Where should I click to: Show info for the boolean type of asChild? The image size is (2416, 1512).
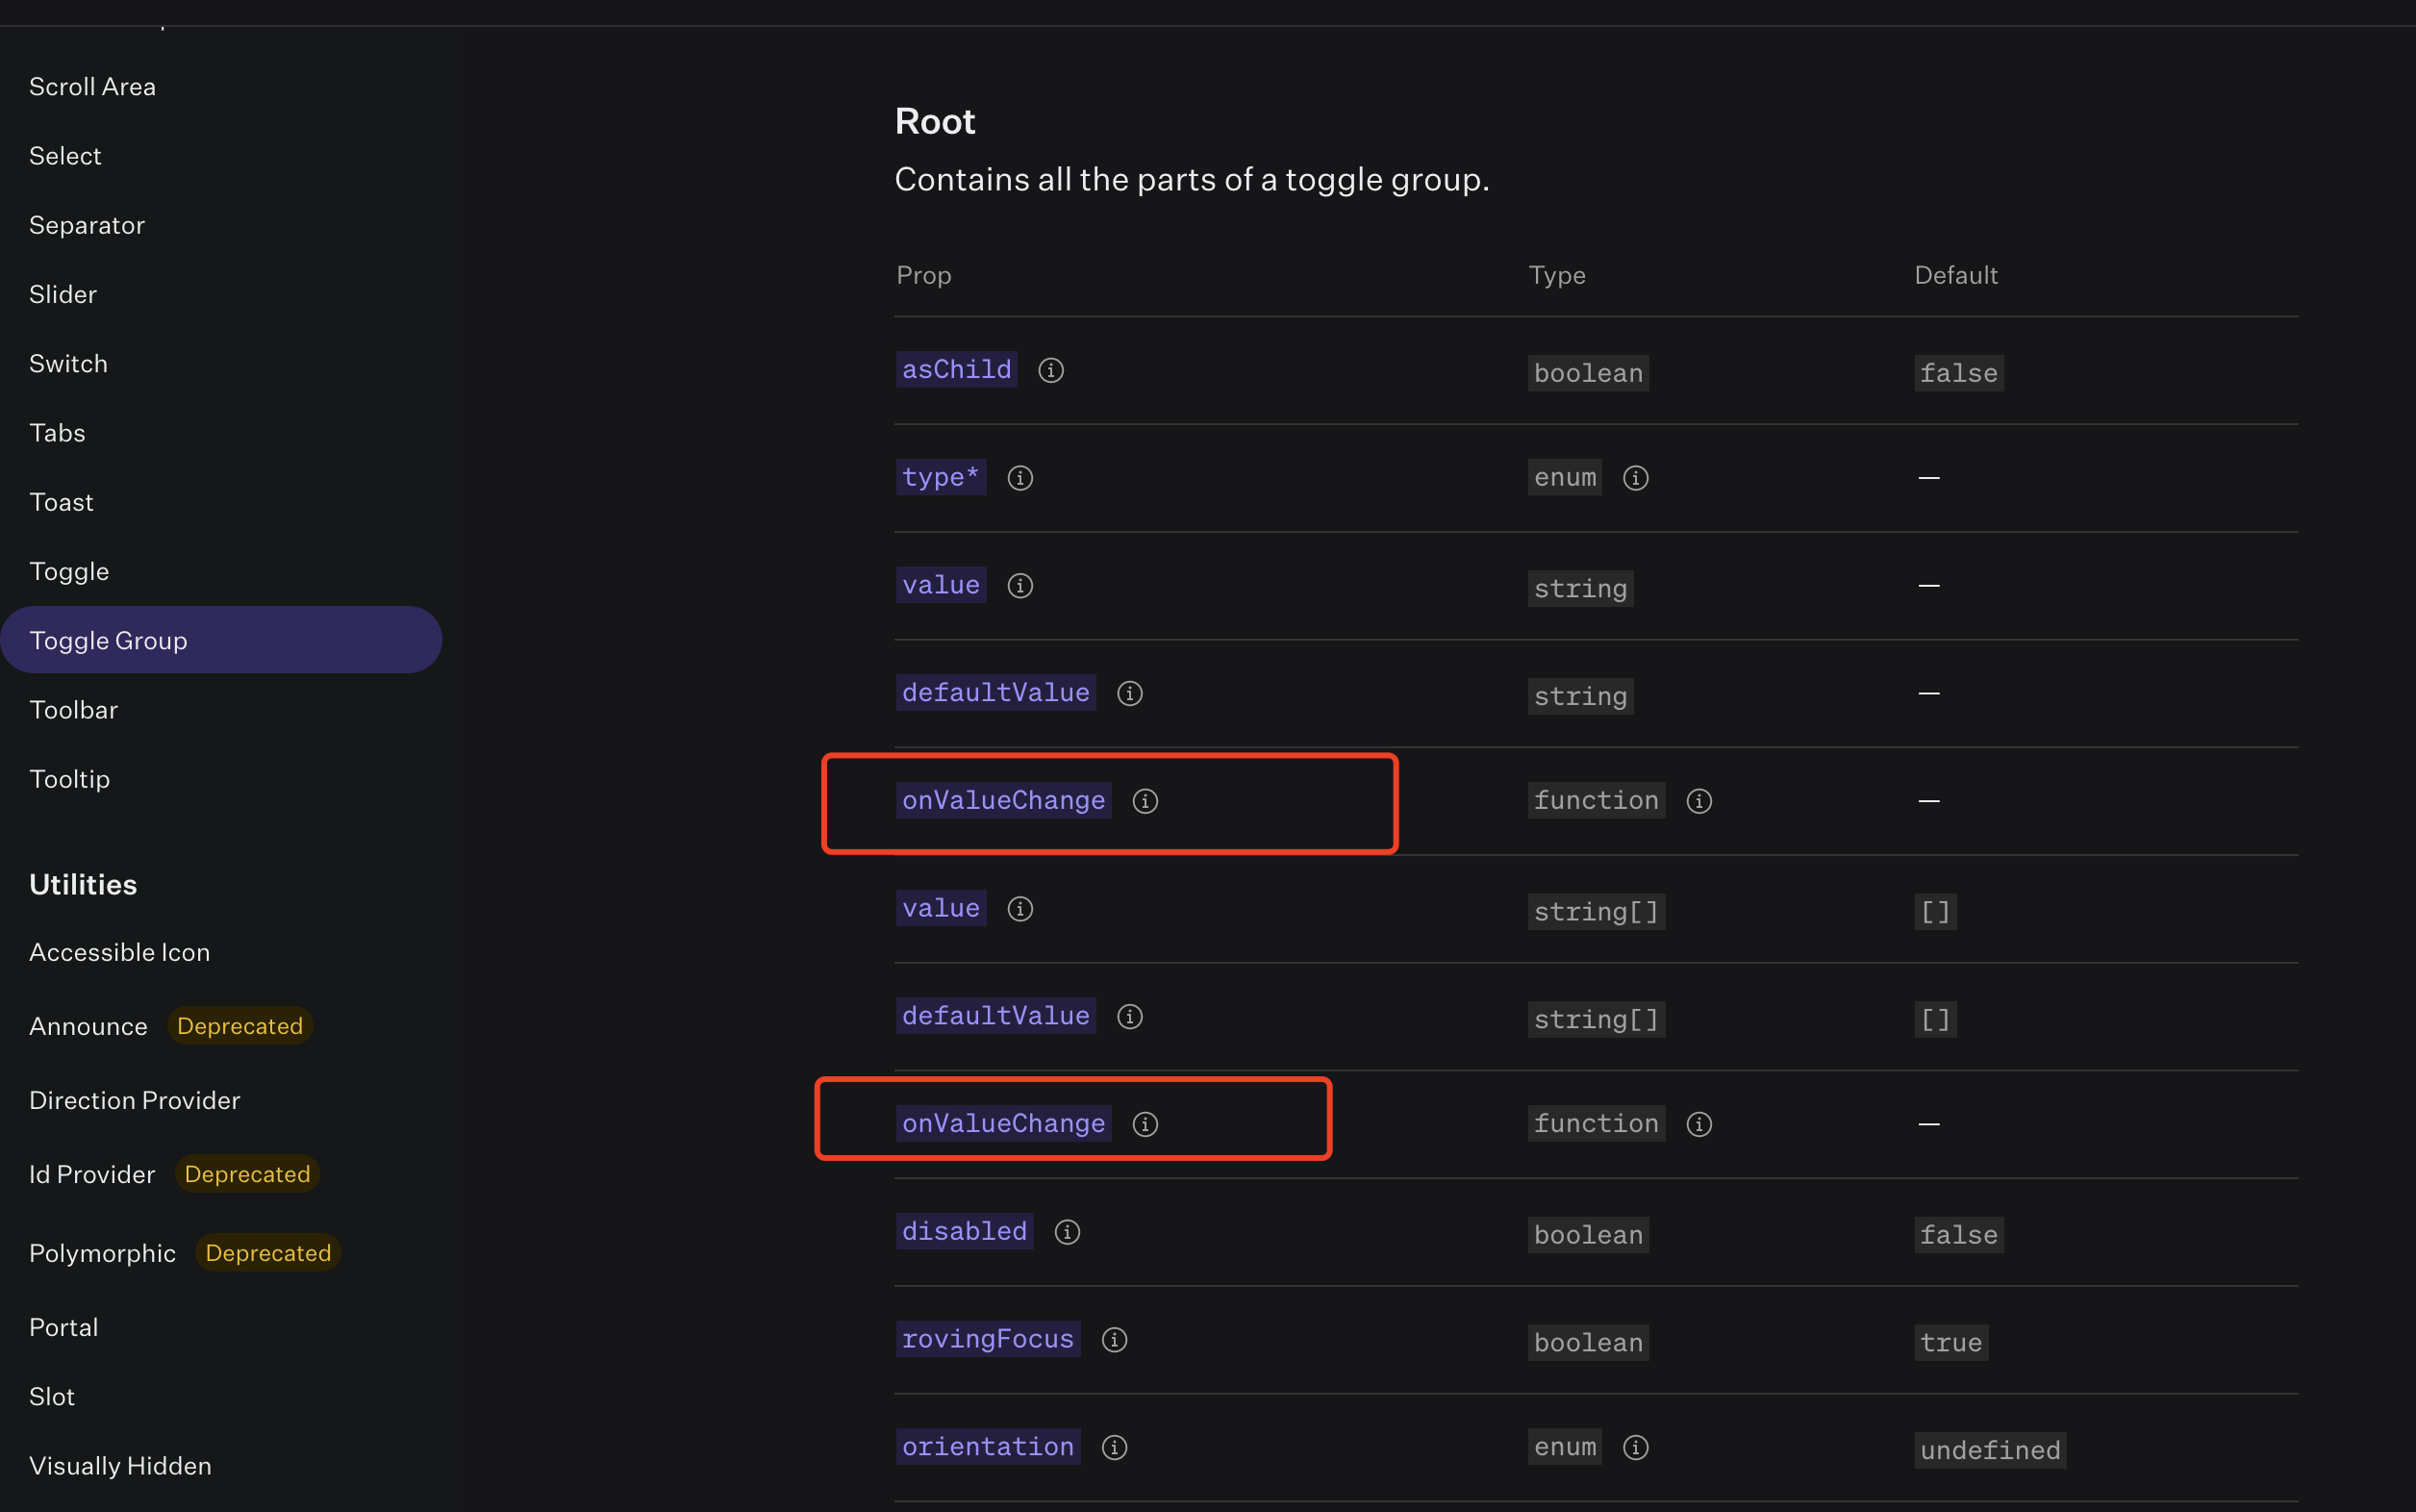(x=1588, y=372)
